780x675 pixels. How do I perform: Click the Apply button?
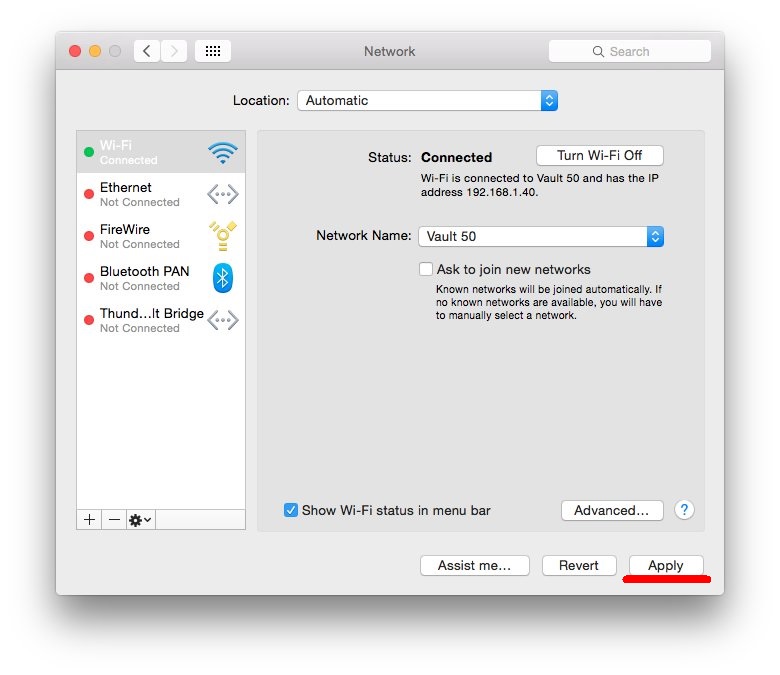[x=666, y=566]
